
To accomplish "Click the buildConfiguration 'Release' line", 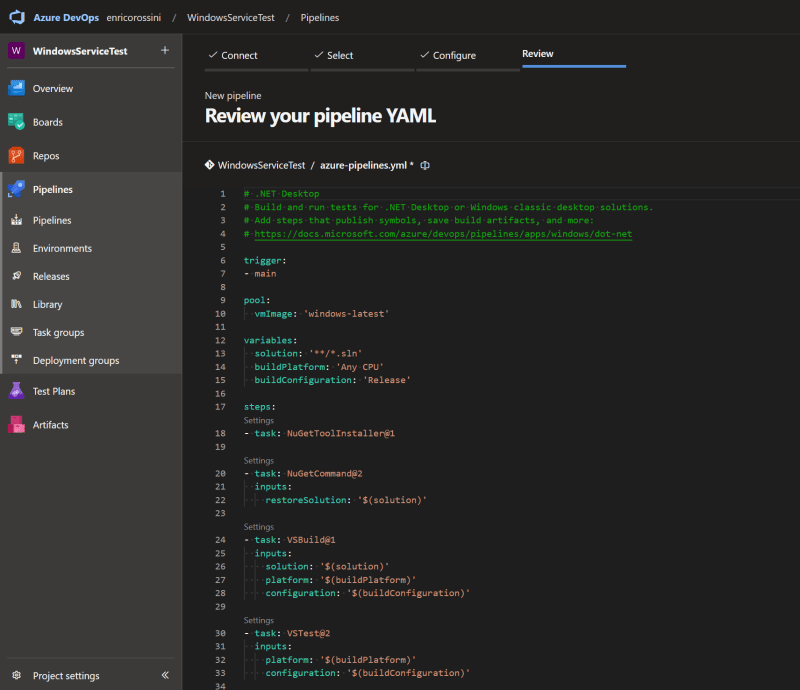I will point(332,380).
